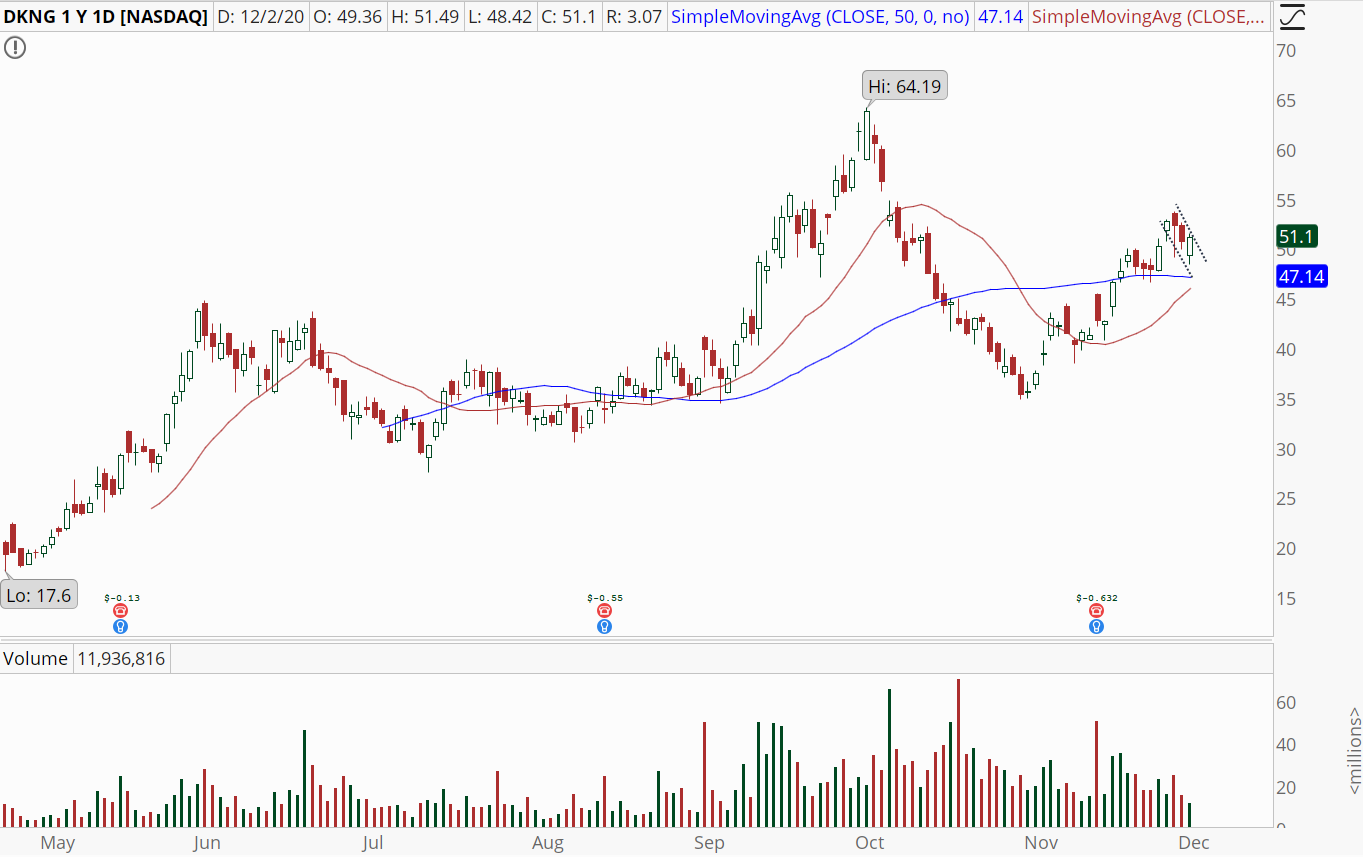Image resolution: width=1363 pixels, height=857 pixels.
Task: Click the R: 3.07 range value
Action: [635, 17]
